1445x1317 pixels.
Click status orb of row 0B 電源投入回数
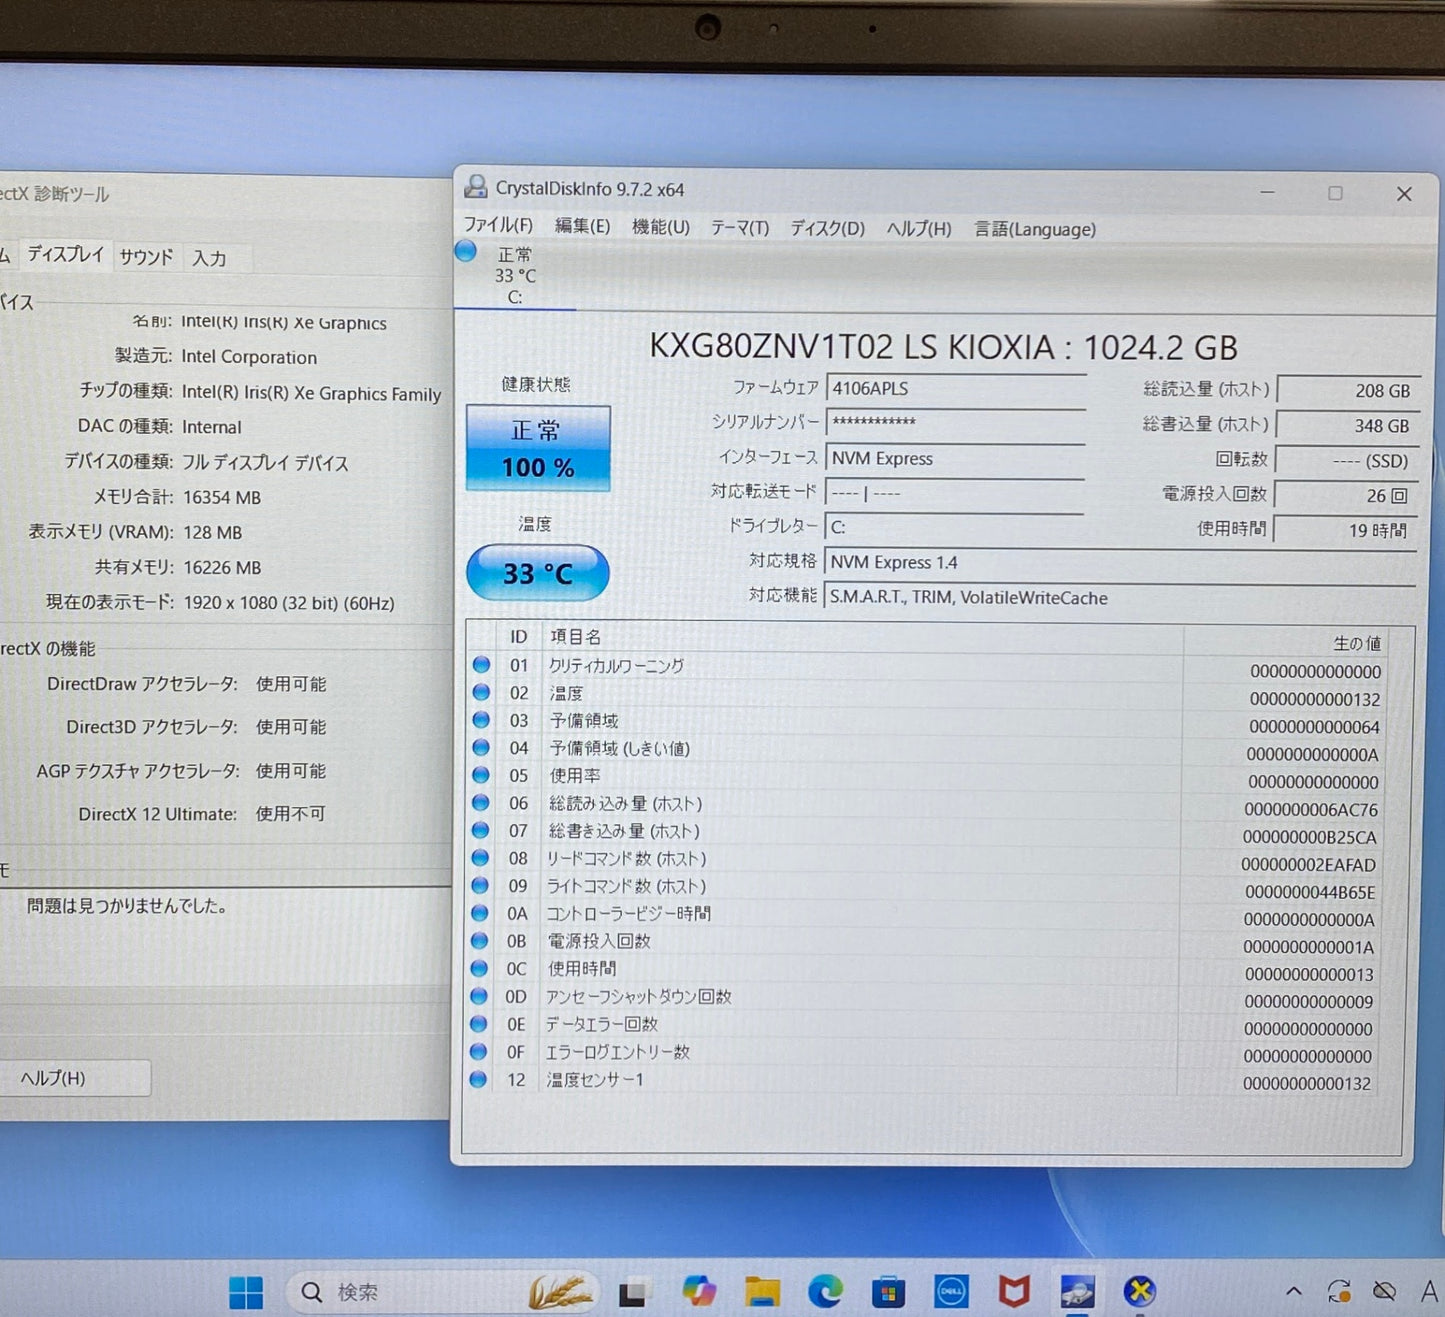pos(480,940)
